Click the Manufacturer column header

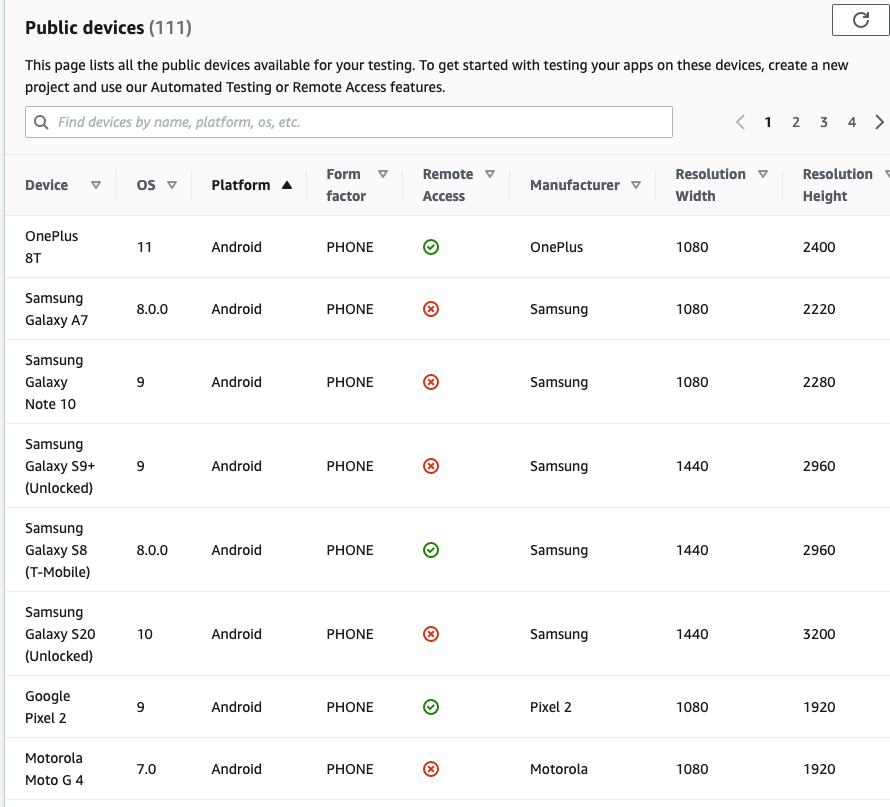tap(574, 185)
